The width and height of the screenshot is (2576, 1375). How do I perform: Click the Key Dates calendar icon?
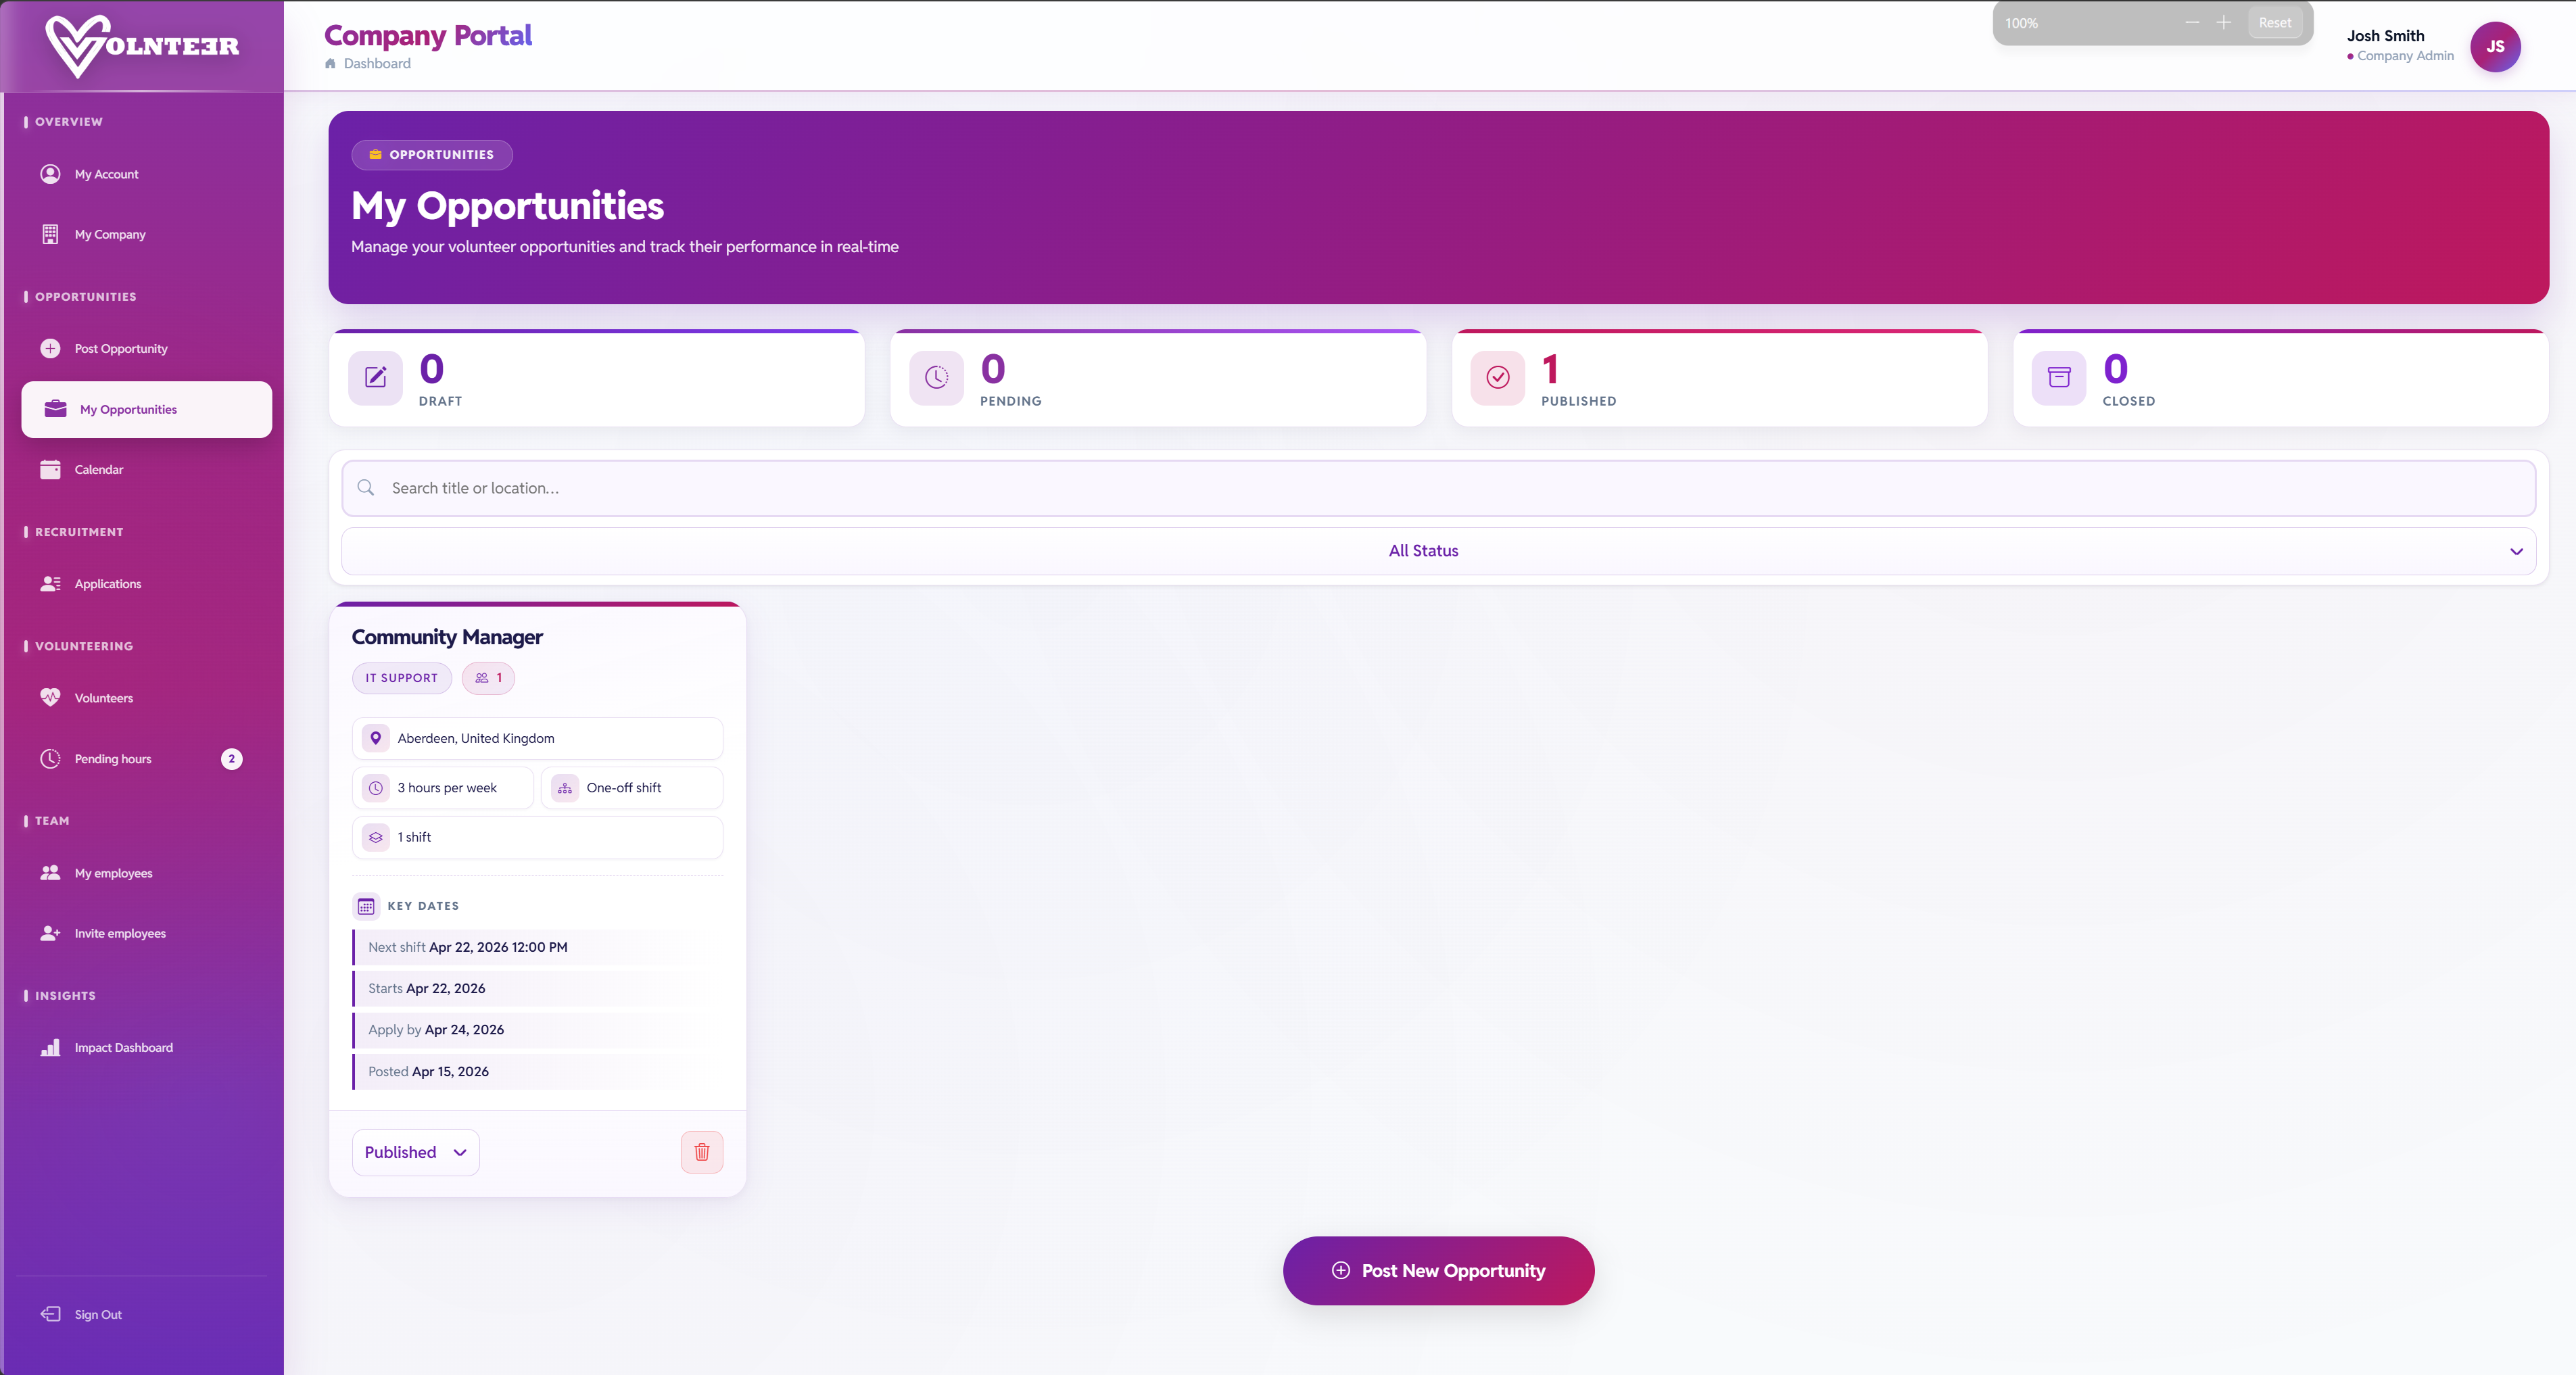tap(366, 907)
